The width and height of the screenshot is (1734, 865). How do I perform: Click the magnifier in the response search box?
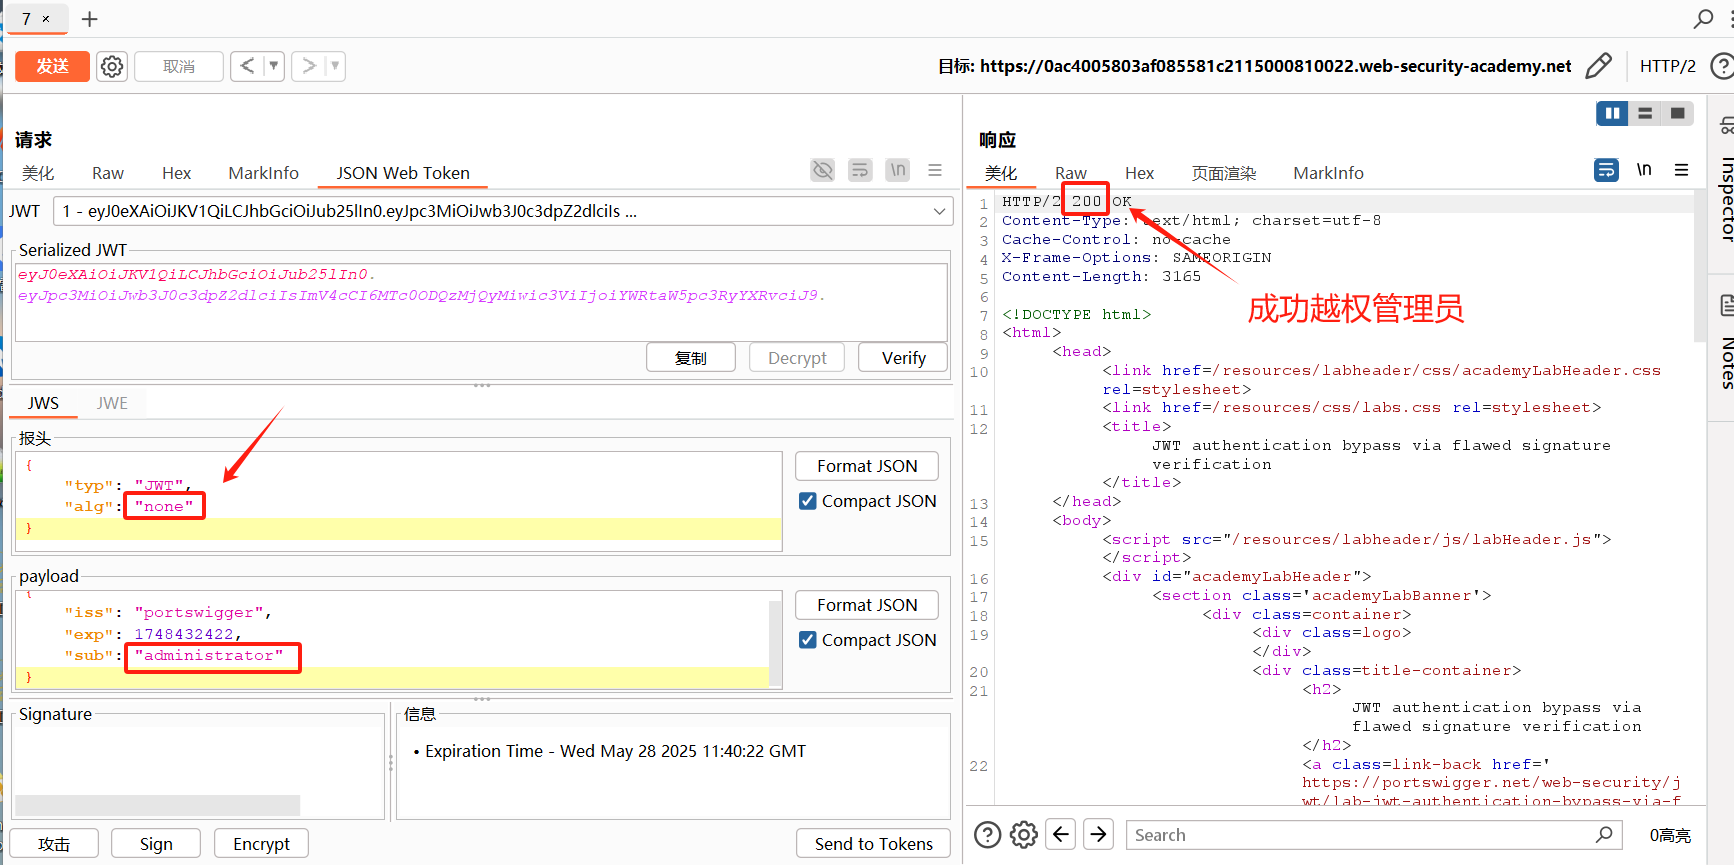(1604, 834)
